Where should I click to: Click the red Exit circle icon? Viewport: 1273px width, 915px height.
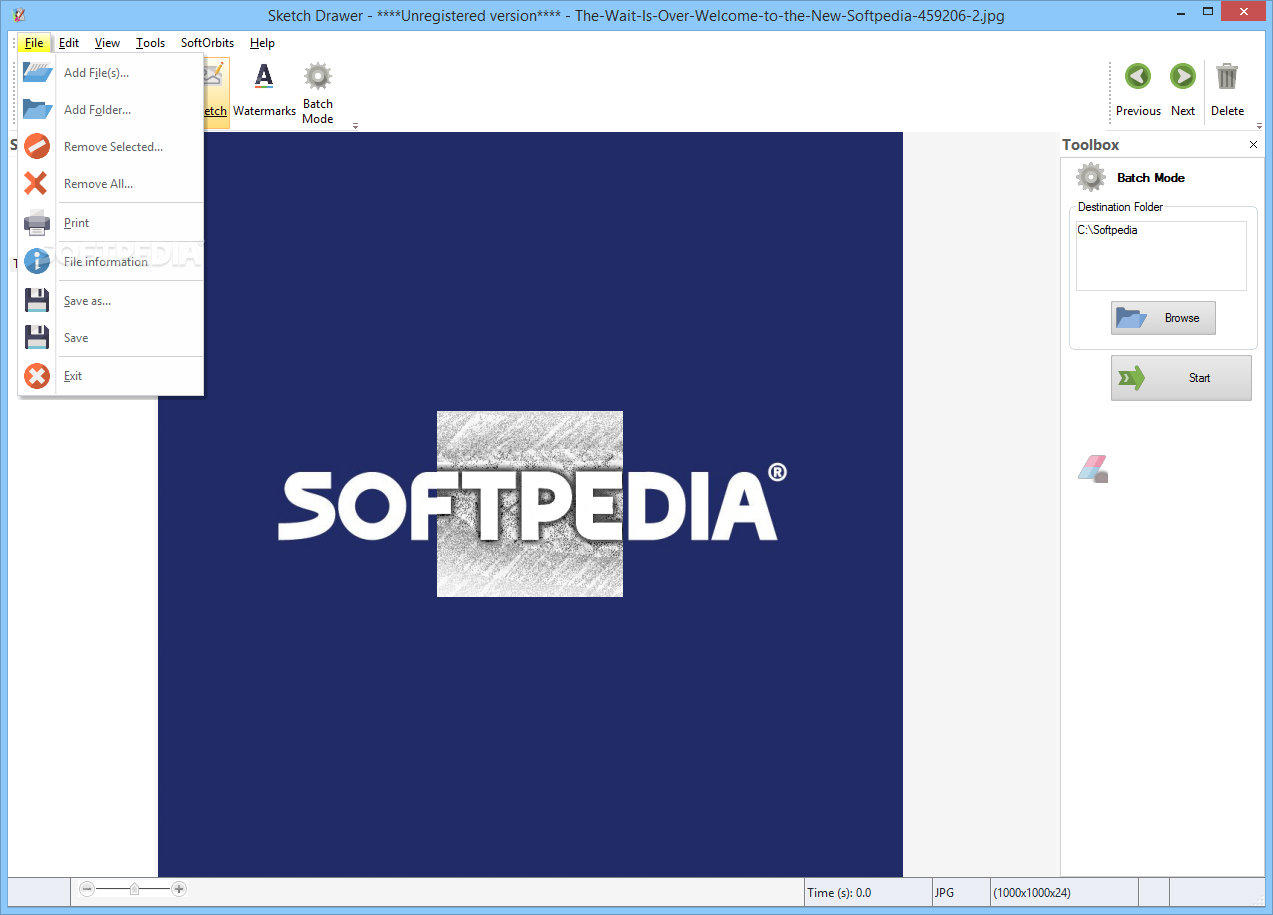[37, 376]
